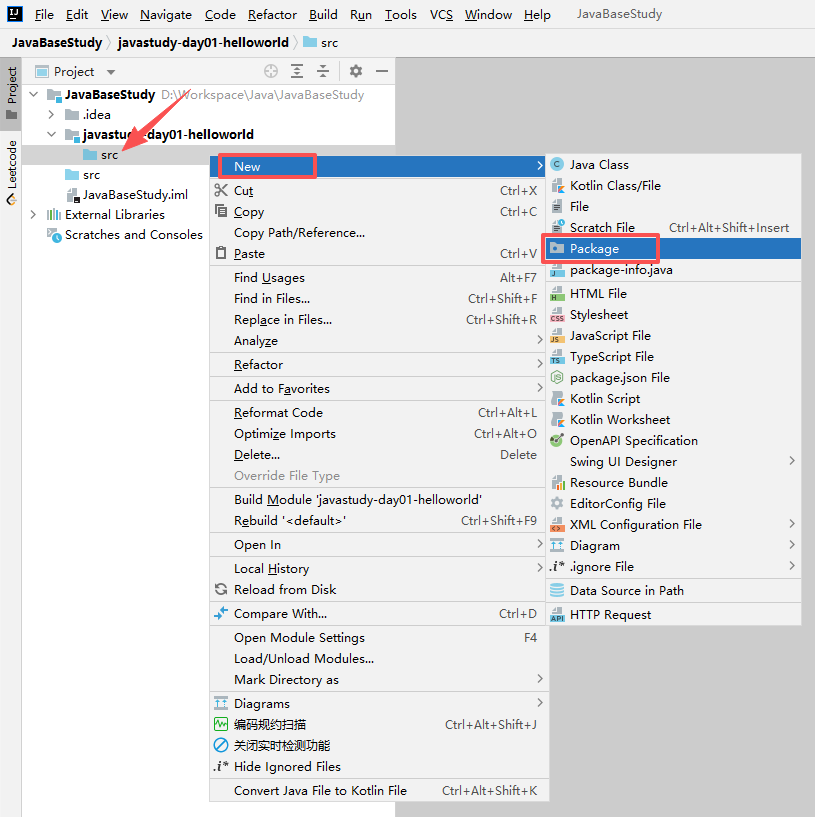The image size is (815, 817).
Task: Click JavaBaseStudy in the breadcrumb bar
Action: (55, 43)
